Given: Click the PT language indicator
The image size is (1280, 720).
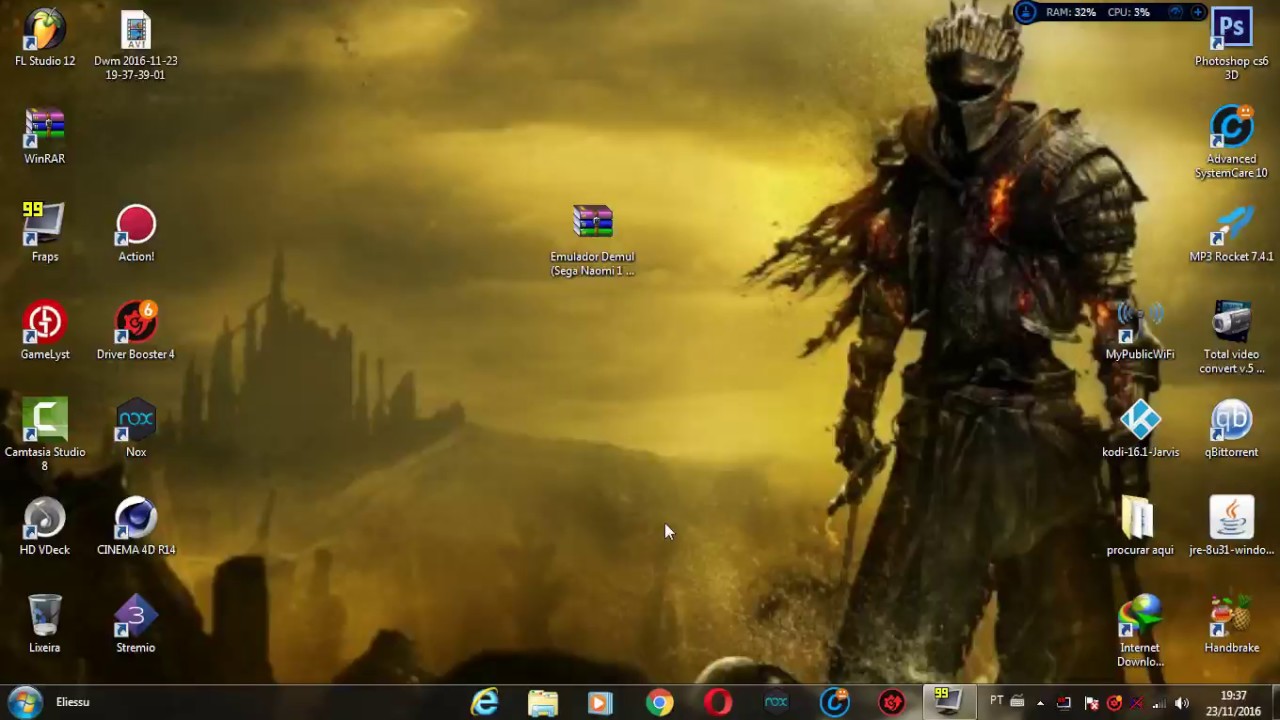Looking at the screenshot, I should [x=996, y=701].
